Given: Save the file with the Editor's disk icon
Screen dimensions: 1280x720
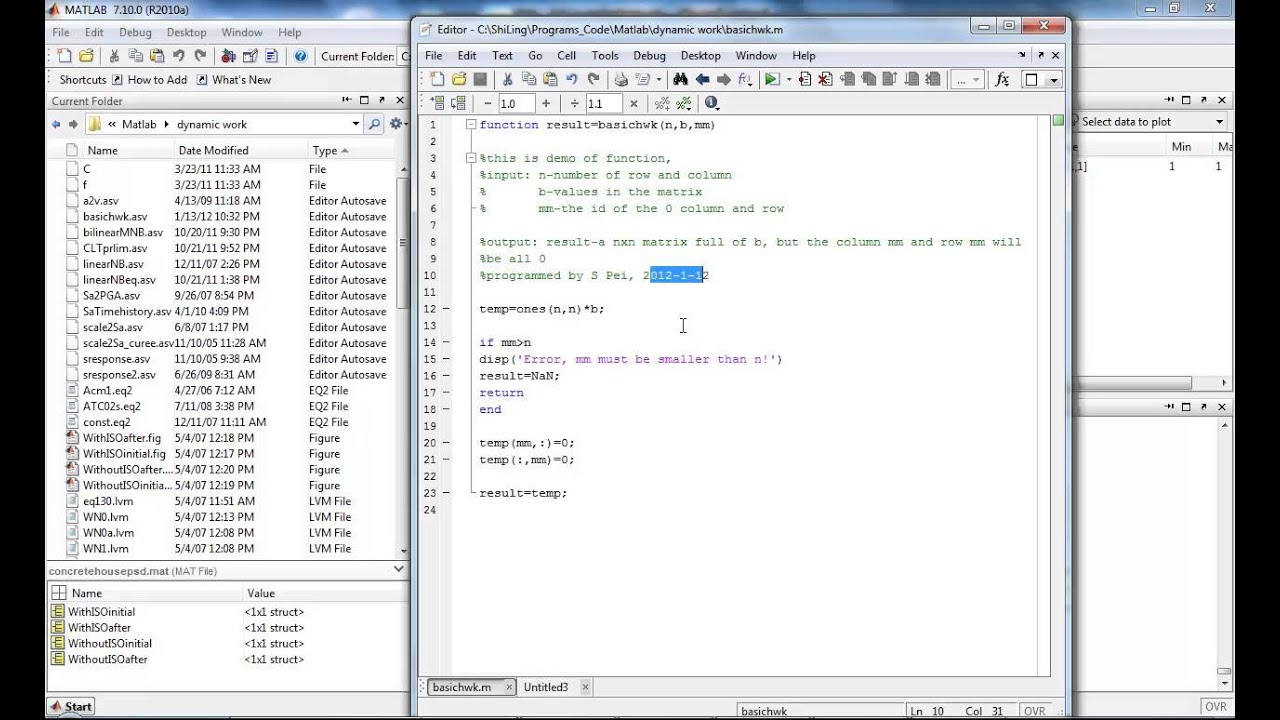Looking at the screenshot, I should pos(480,80).
